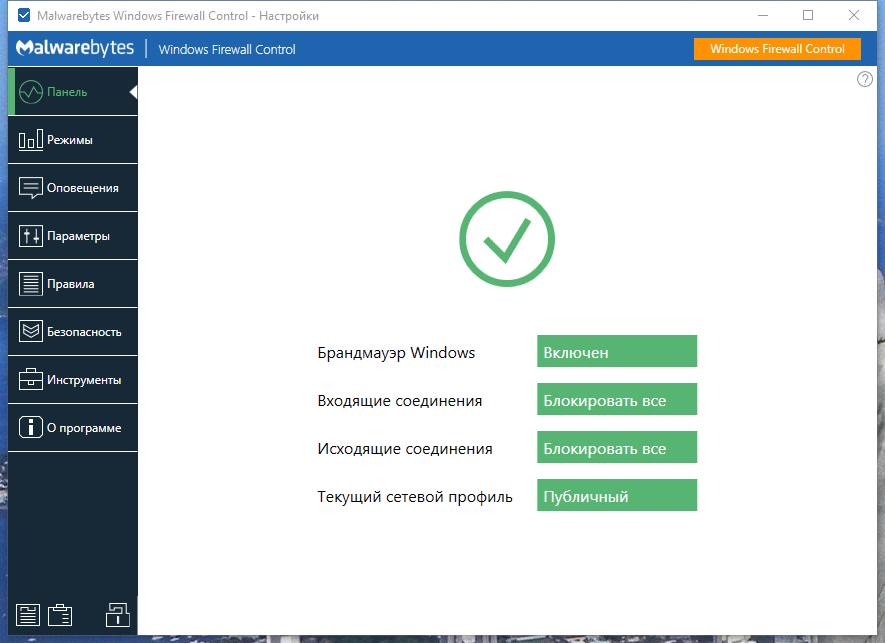The image size is (885, 643).
Task: Click the Исходящие соединения label
Action: point(405,449)
